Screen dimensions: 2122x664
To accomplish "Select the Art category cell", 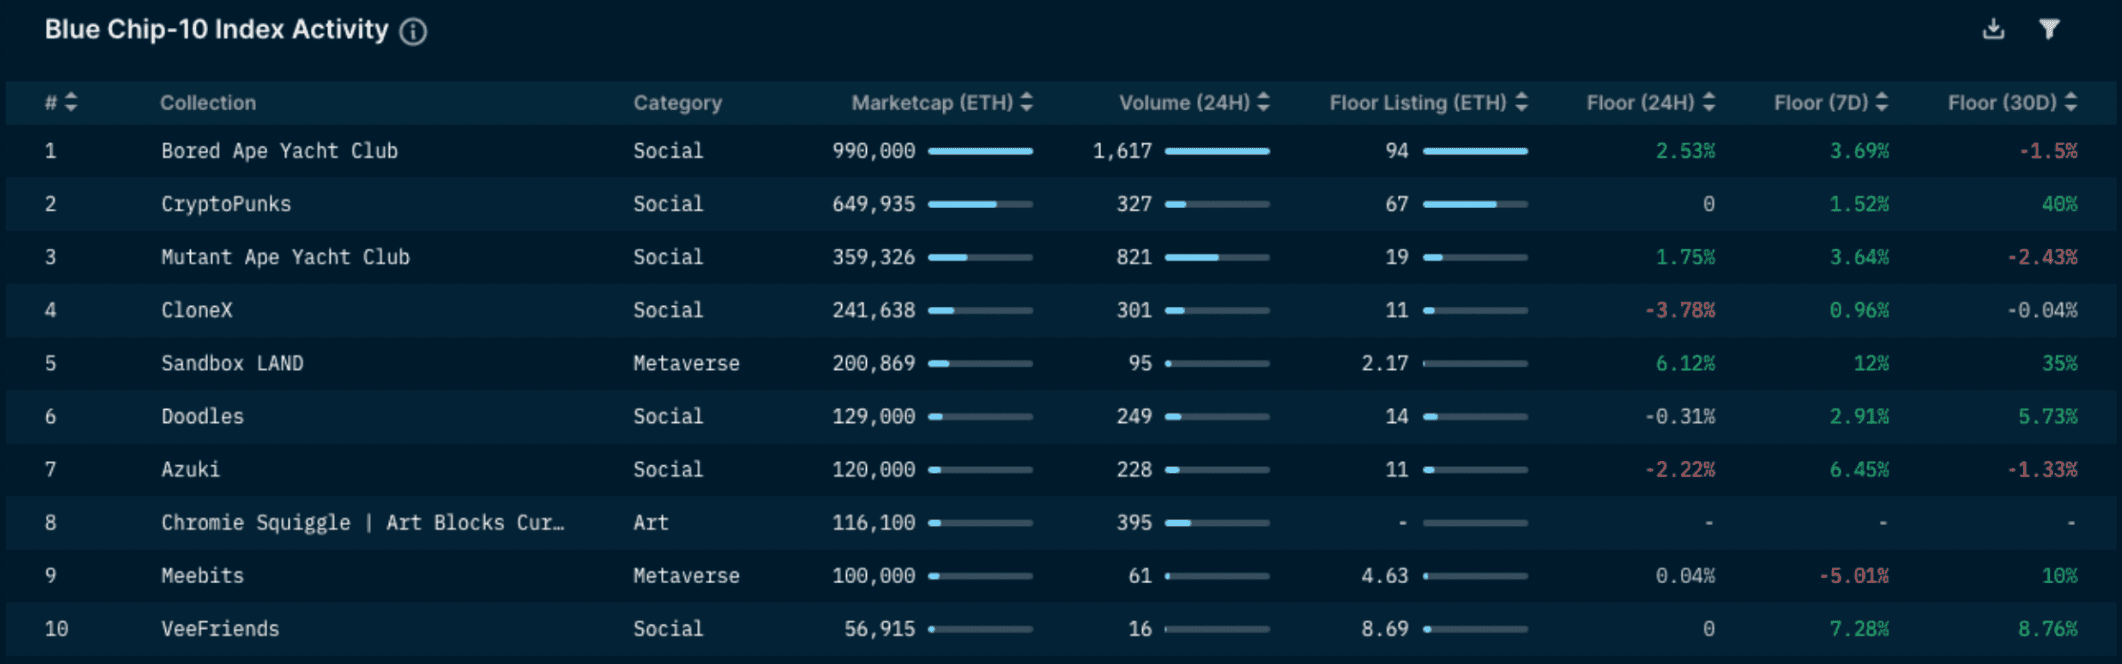I will click(x=651, y=523).
